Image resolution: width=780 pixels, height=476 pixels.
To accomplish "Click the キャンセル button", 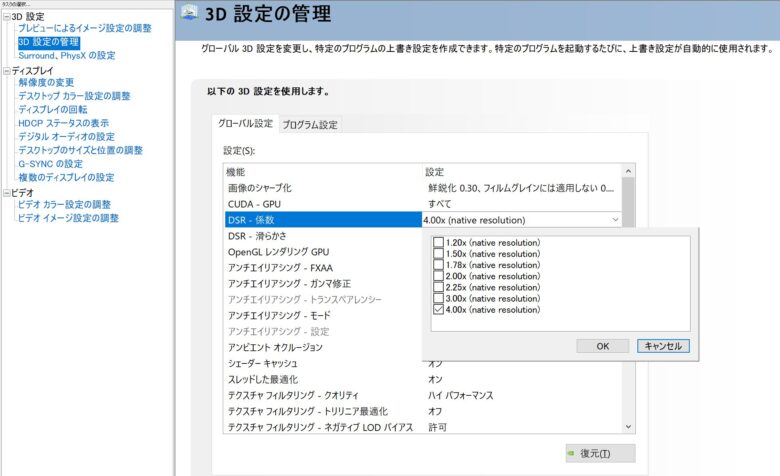I will click(x=663, y=346).
